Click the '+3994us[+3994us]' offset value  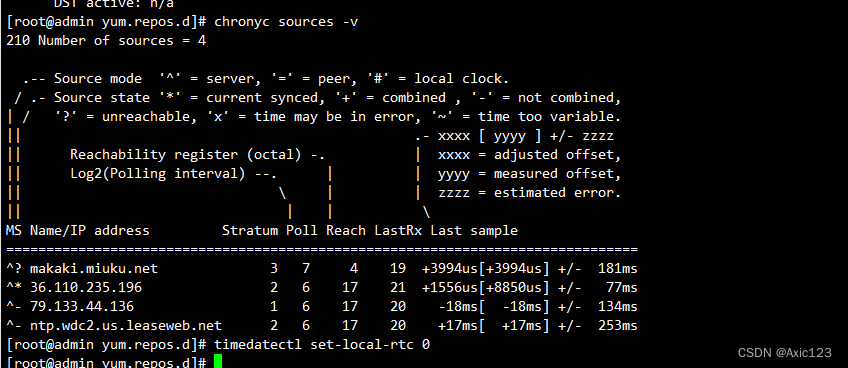486,268
